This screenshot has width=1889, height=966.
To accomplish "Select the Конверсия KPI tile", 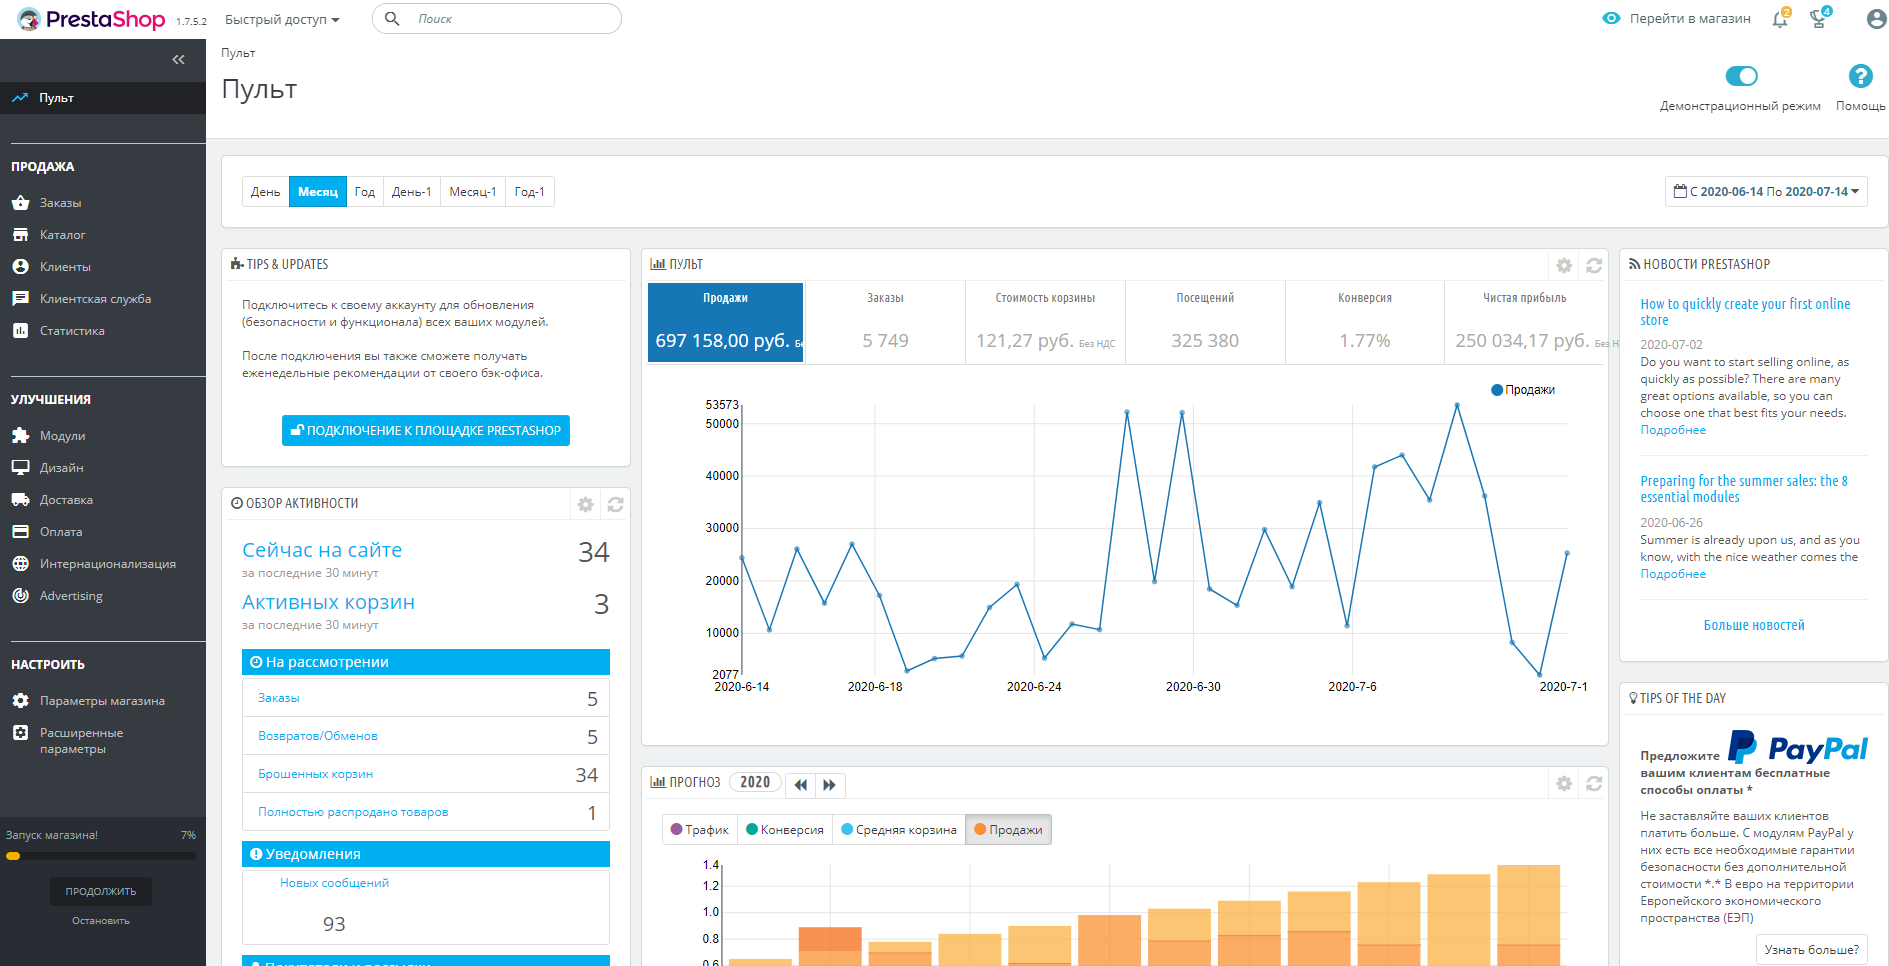I will point(1365,322).
